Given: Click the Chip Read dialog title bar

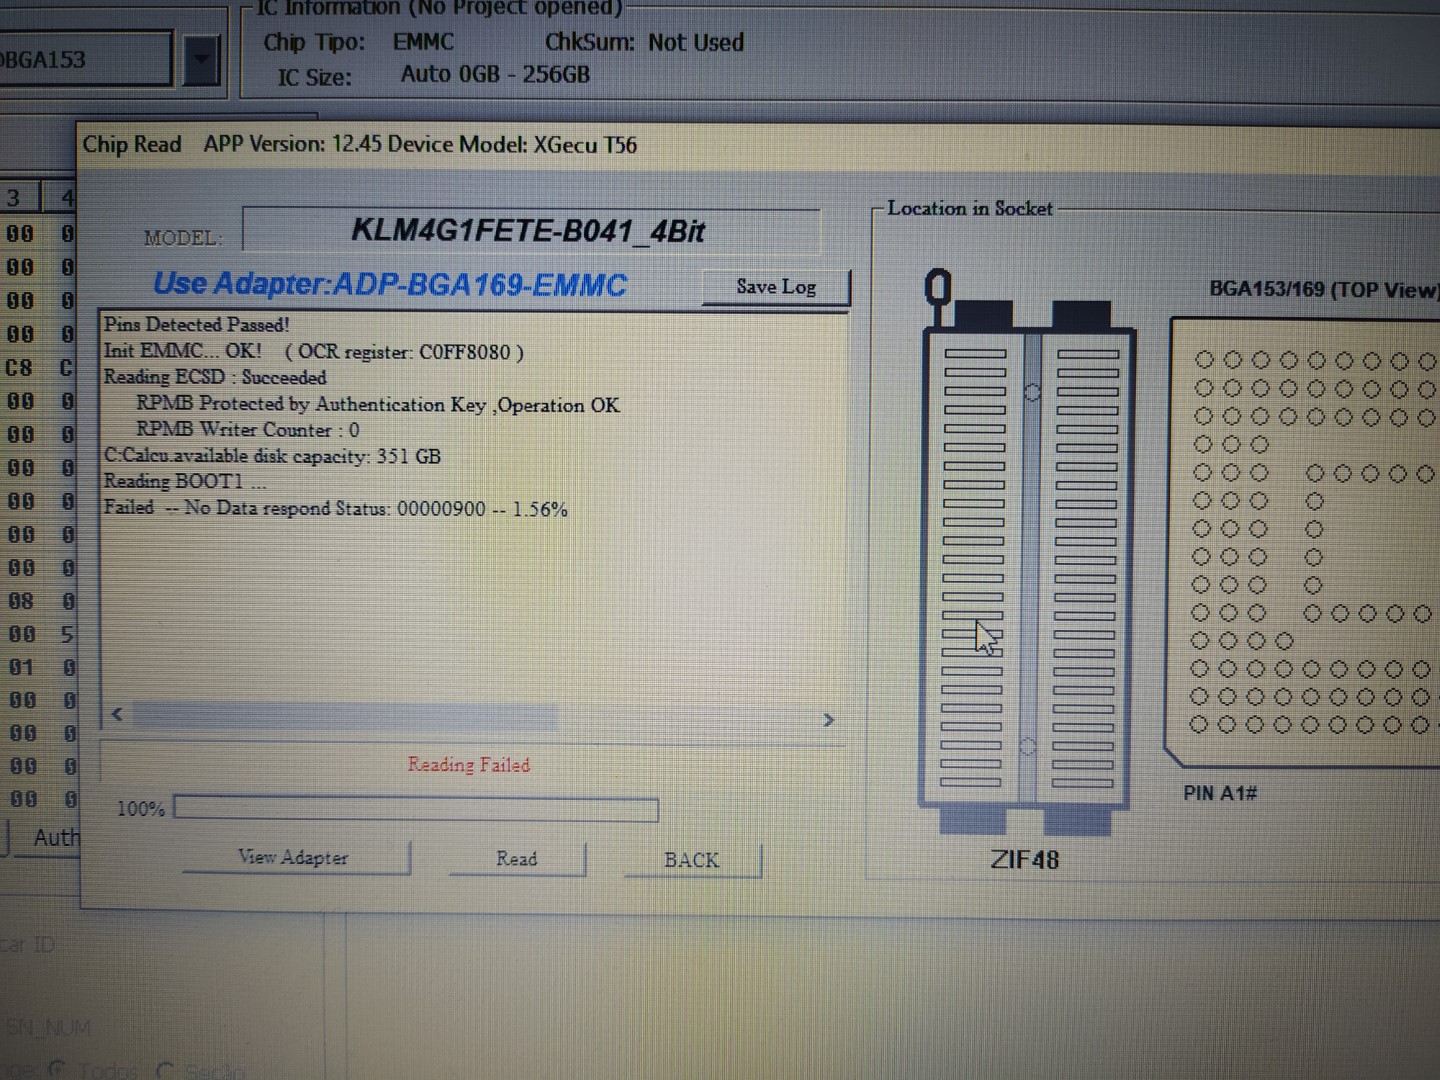Looking at the screenshot, I should (700, 145).
